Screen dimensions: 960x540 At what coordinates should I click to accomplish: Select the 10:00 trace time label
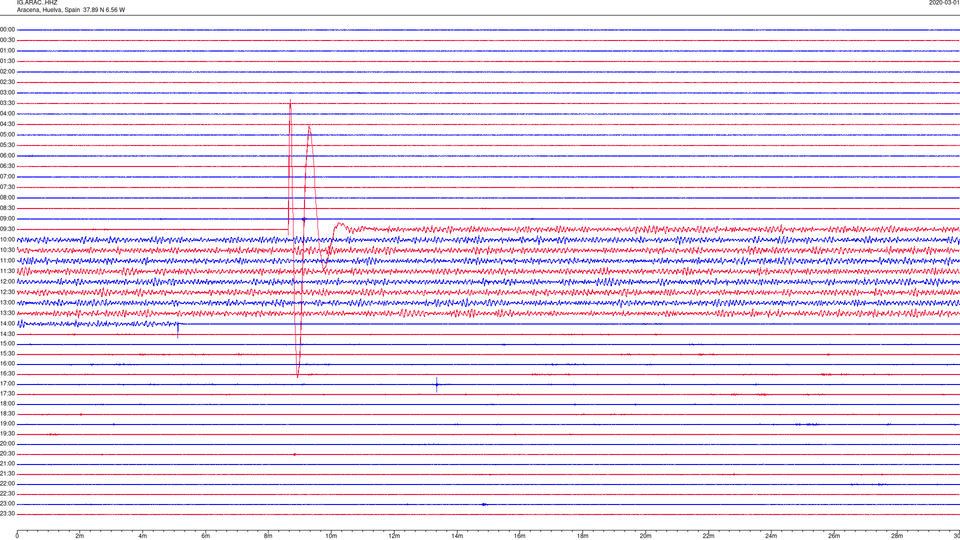point(7,239)
